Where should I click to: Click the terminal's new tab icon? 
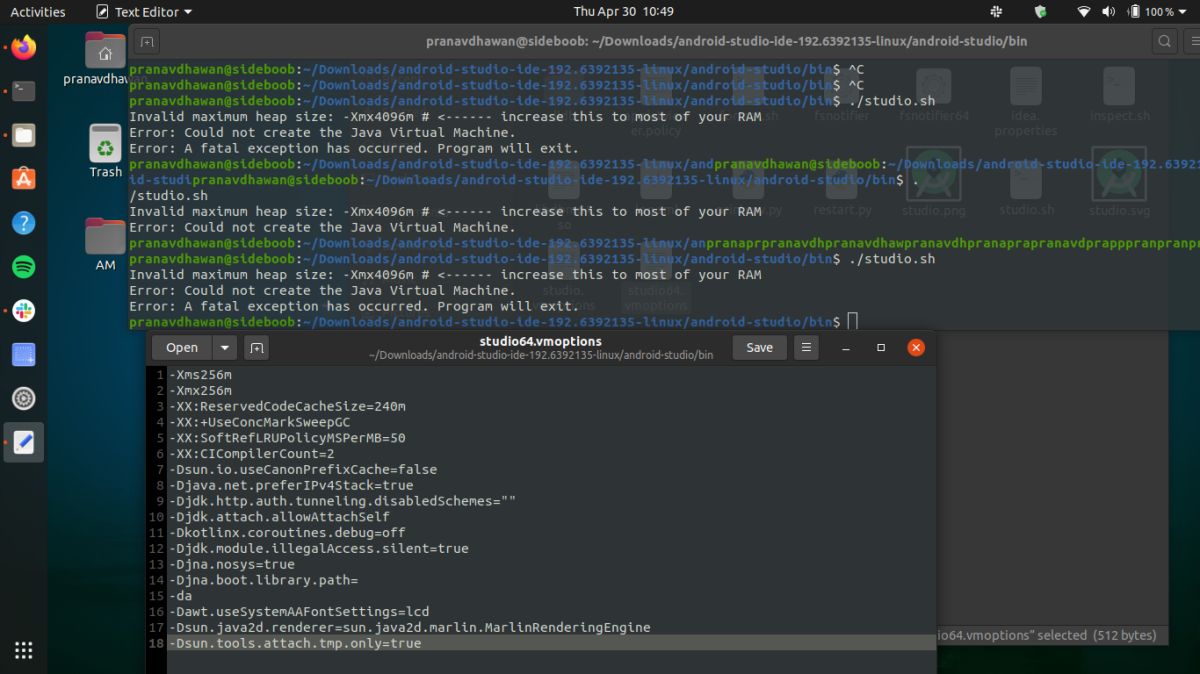click(x=147, y=42)
